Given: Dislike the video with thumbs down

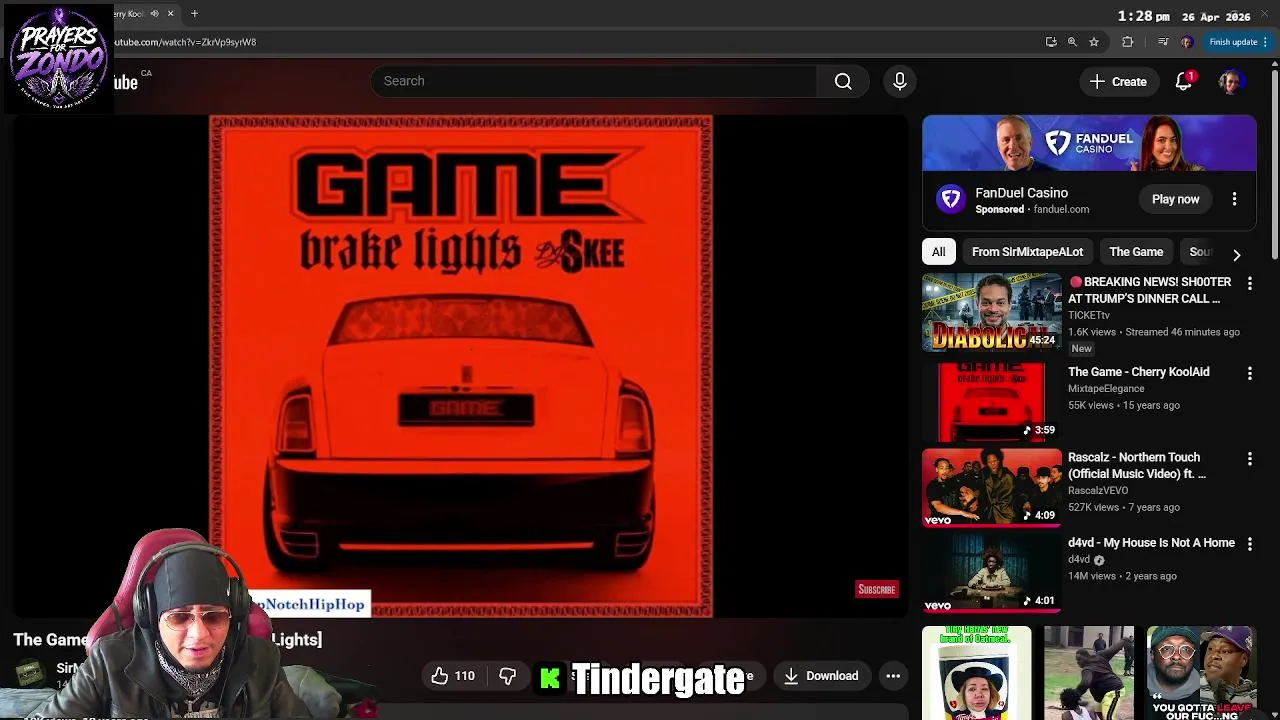Looking at the screenshot, I should coord(507,676).
